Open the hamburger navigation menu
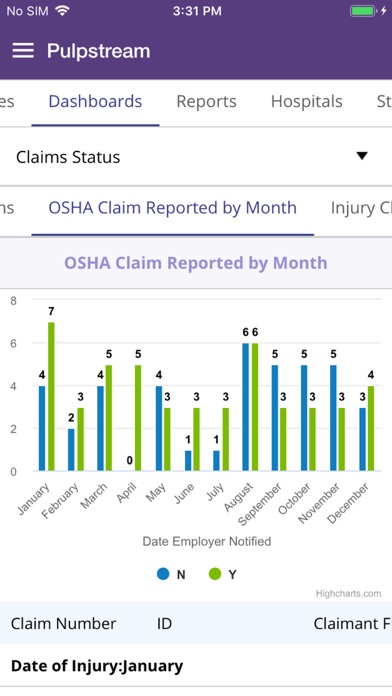Screen dimensions: 392x696 tap(23, 51)
